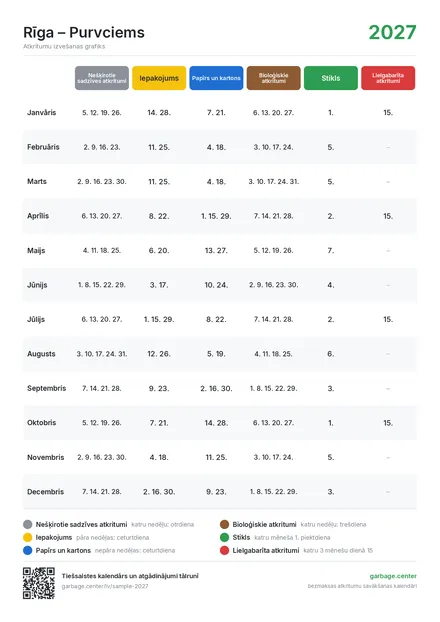Select the red Lielgabarīta atkritumi badge
The width and height of the screenshot is (440, 622).
click(x=388, y=78)
